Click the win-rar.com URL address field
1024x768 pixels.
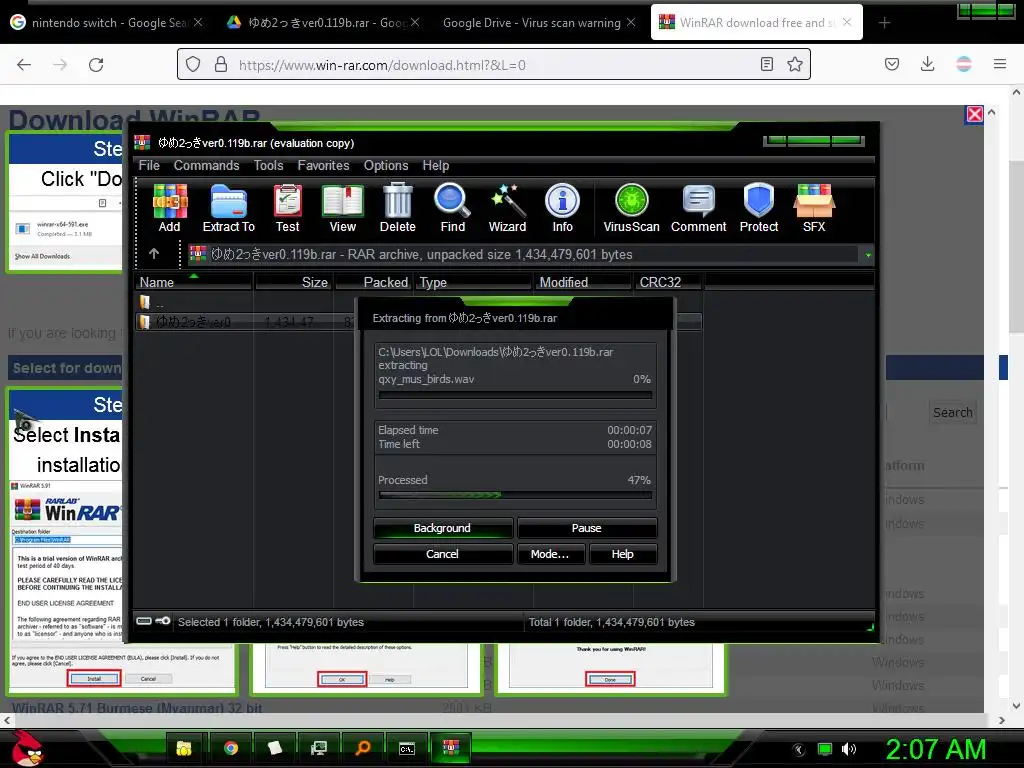(x=493, y=65)
